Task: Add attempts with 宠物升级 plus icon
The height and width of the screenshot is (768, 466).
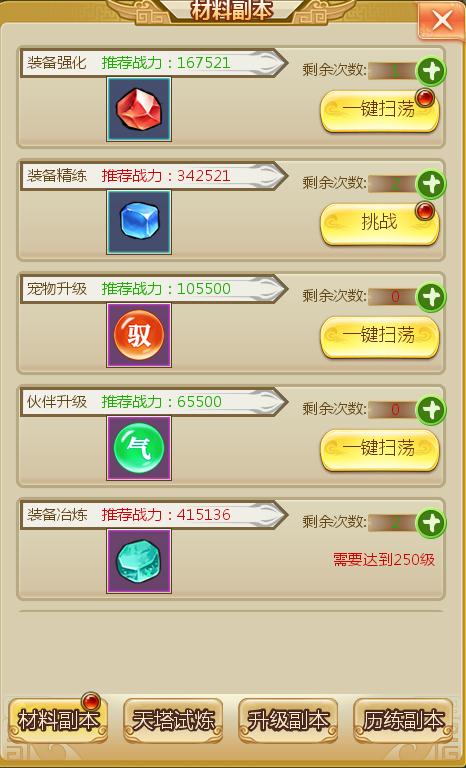Action: pos(431,297)
